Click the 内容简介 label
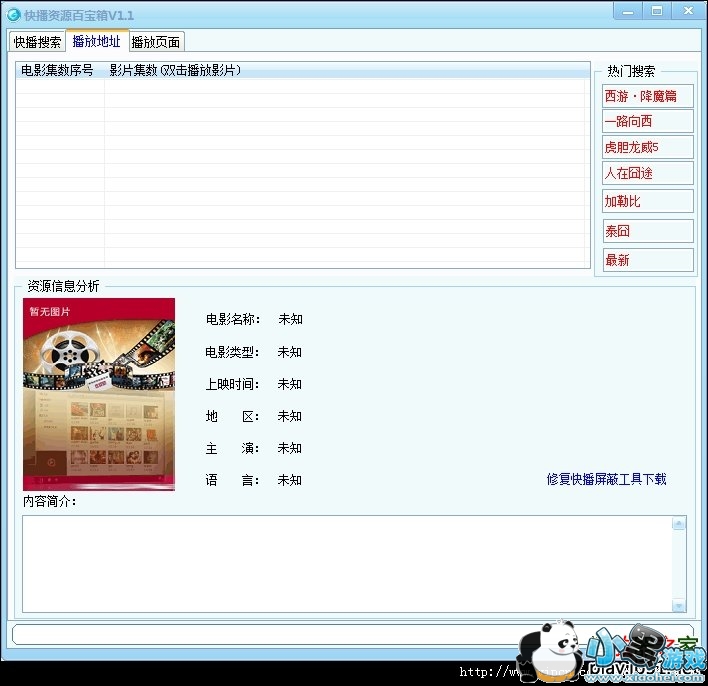The width and height of the screenshot is (708, 686). [x=50, y=501]
